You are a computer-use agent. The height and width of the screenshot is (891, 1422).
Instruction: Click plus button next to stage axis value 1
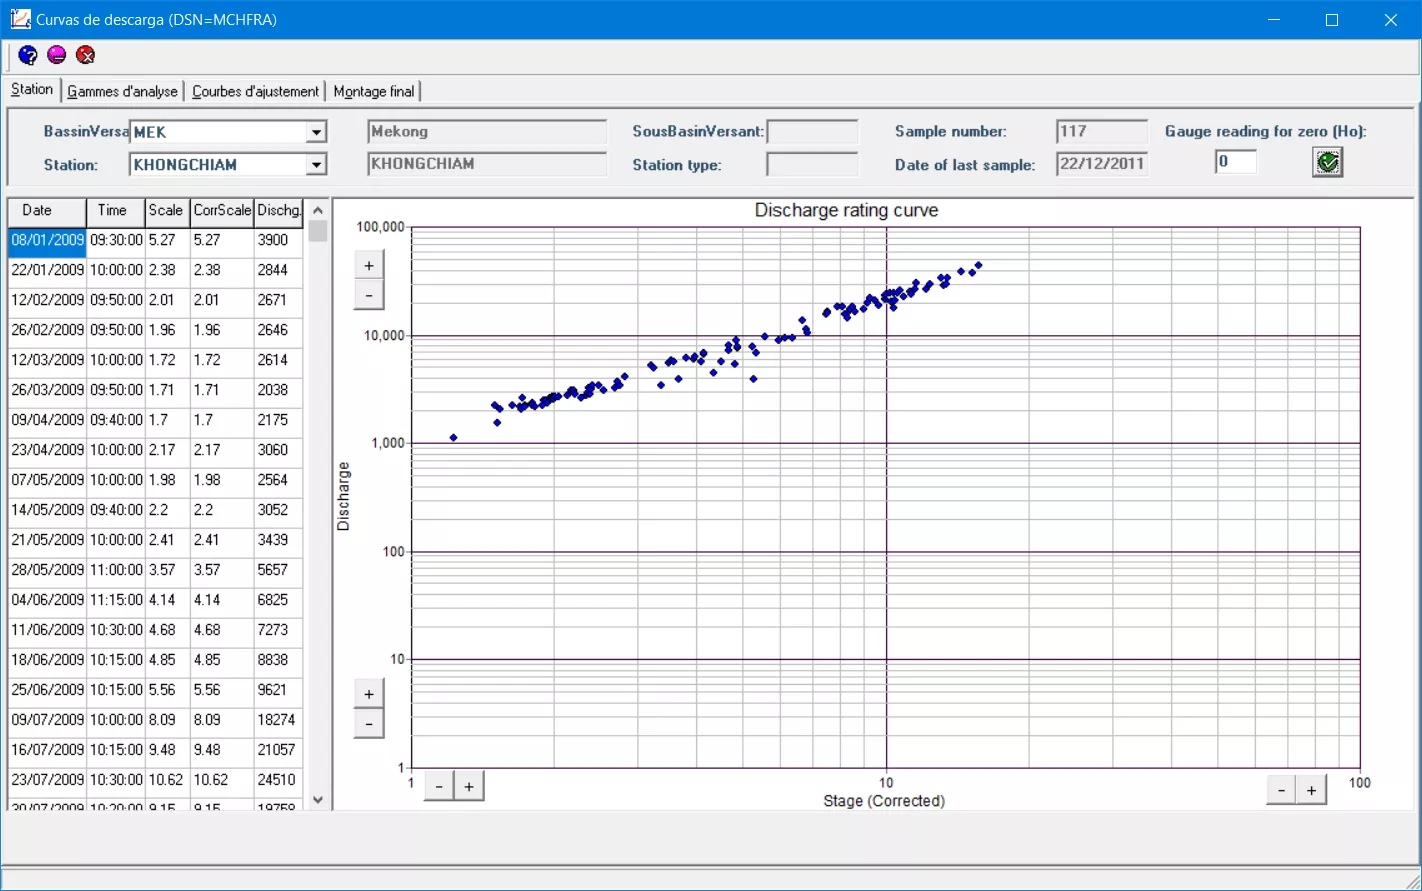click(468, 786)
